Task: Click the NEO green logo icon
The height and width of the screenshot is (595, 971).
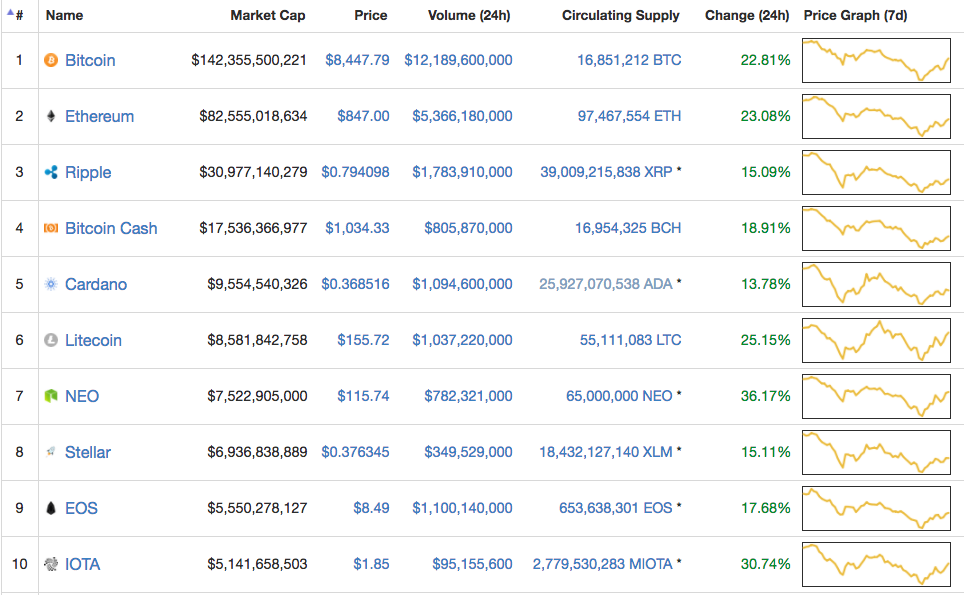Action: [51, 397]
